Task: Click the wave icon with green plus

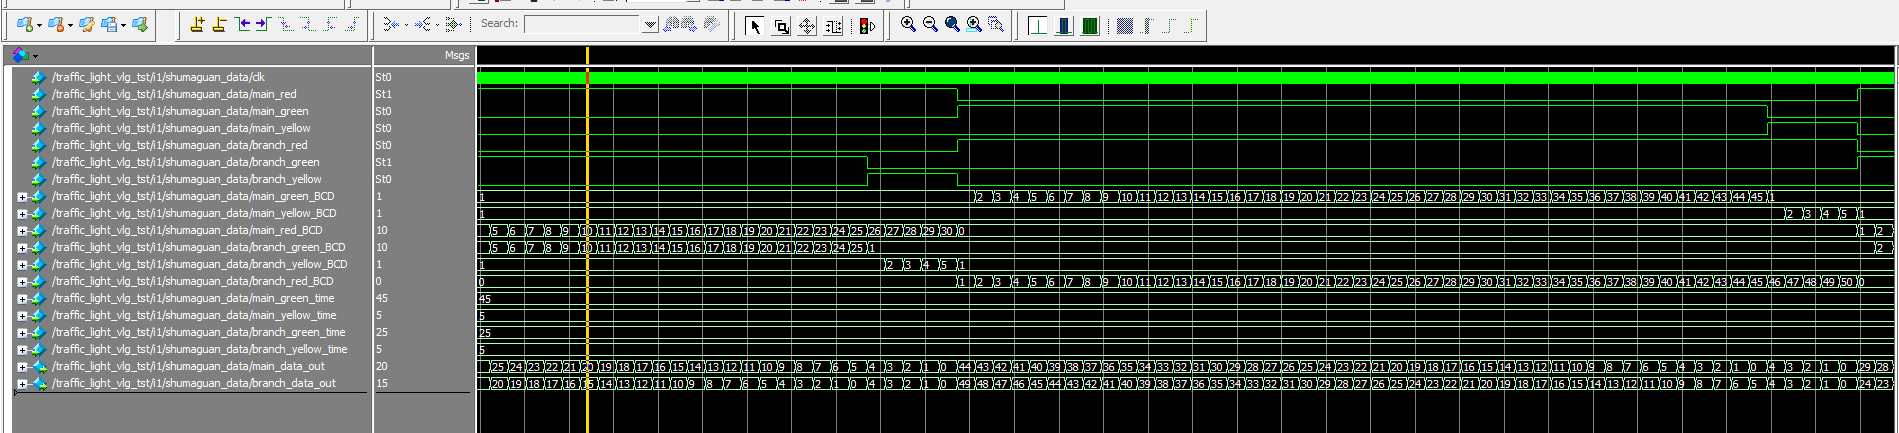Action: pos(25,24)
